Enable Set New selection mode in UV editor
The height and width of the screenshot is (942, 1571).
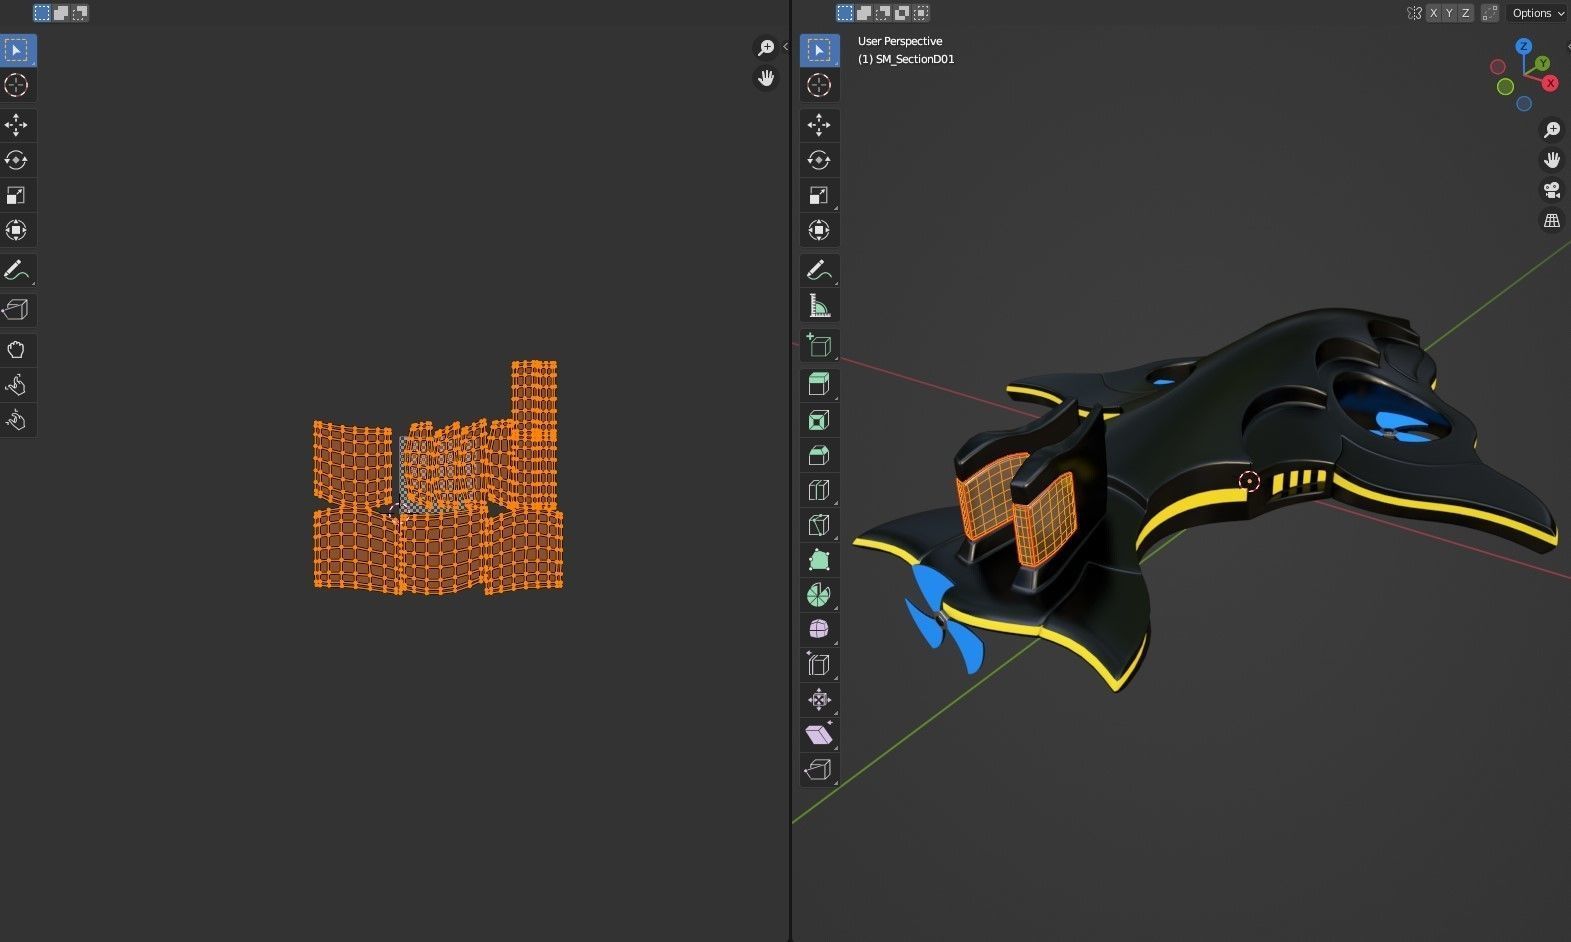[42, 13]
